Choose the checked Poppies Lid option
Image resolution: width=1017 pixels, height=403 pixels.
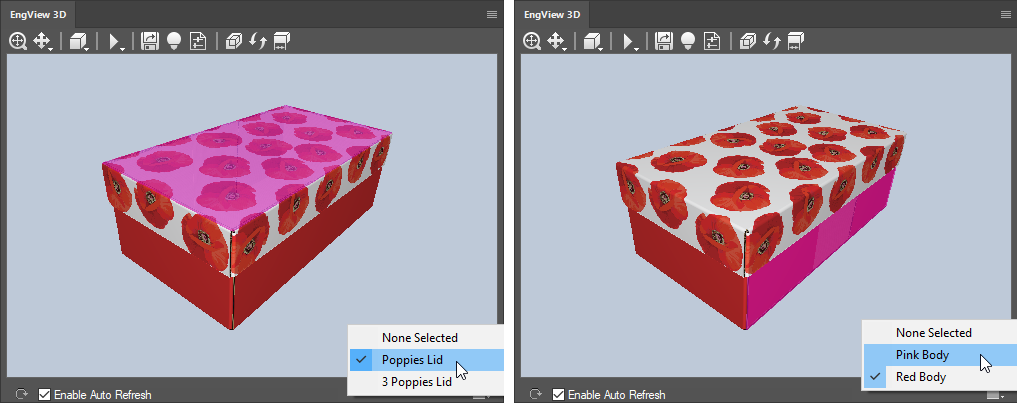(412, 360)
